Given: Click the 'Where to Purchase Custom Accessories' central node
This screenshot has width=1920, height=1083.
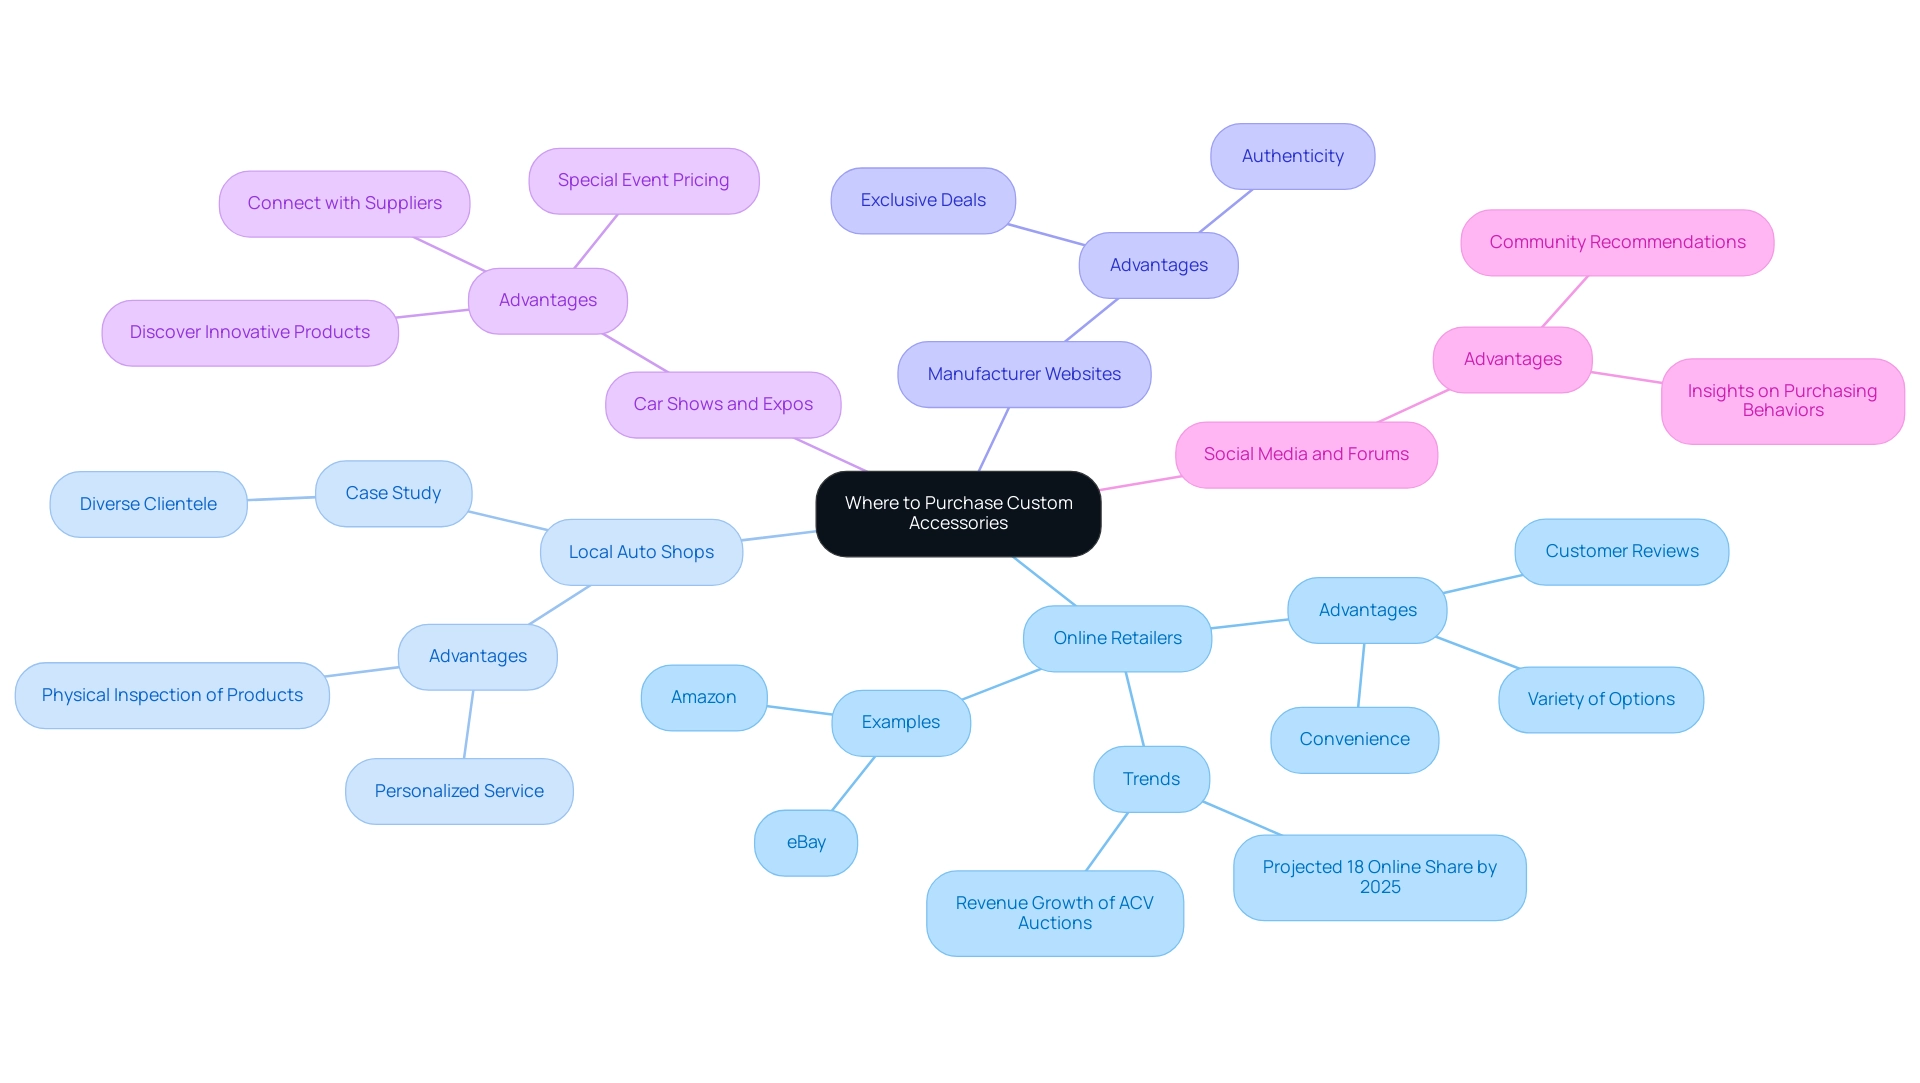Looking at the screenshot, I should click(959, 514).
